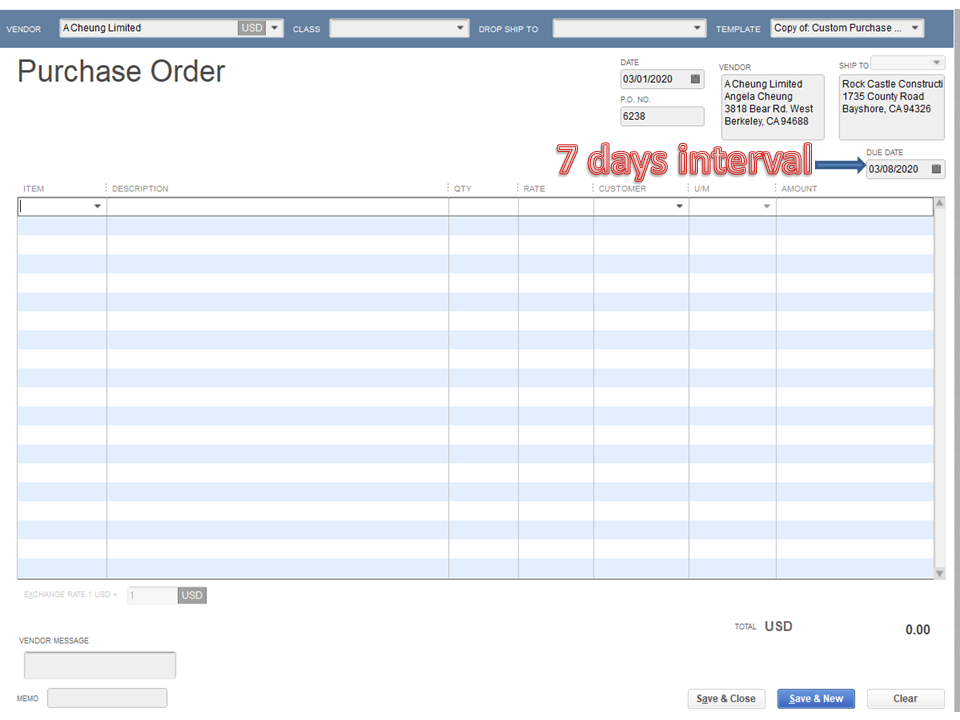Click the scroll down arrow of item table
This screenshot has height=720, width=960.
click(x=940, y=574)
